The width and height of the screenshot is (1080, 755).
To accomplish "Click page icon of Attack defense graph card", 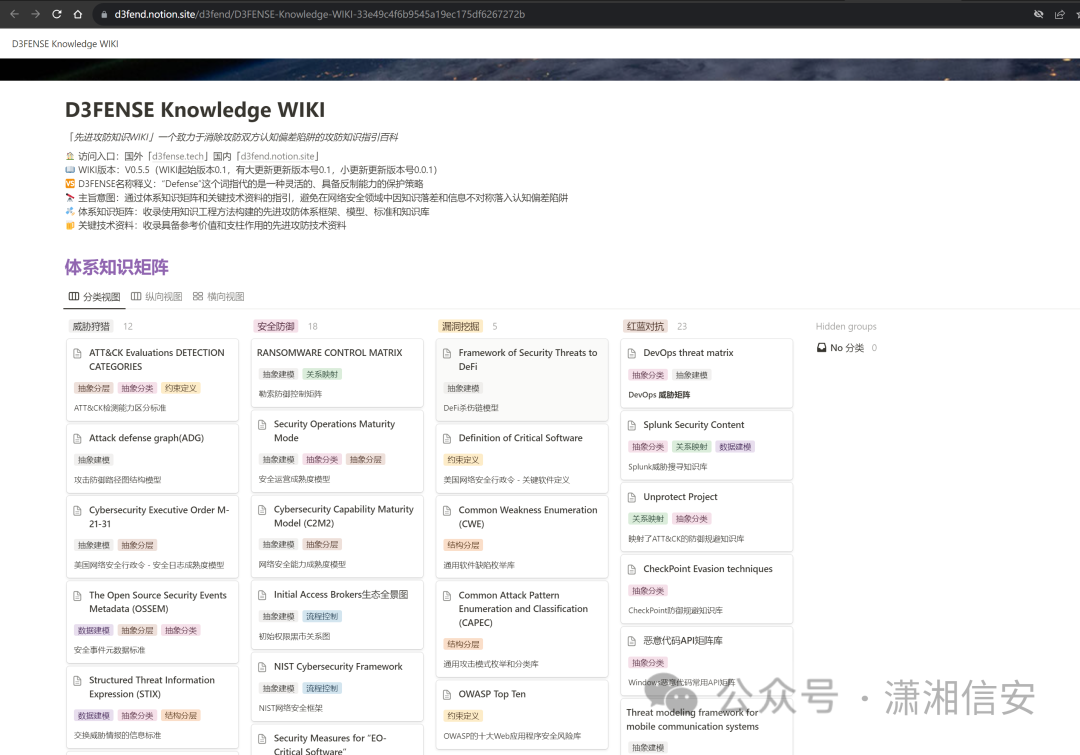I will pyautogui.click(x=78, y=439).
